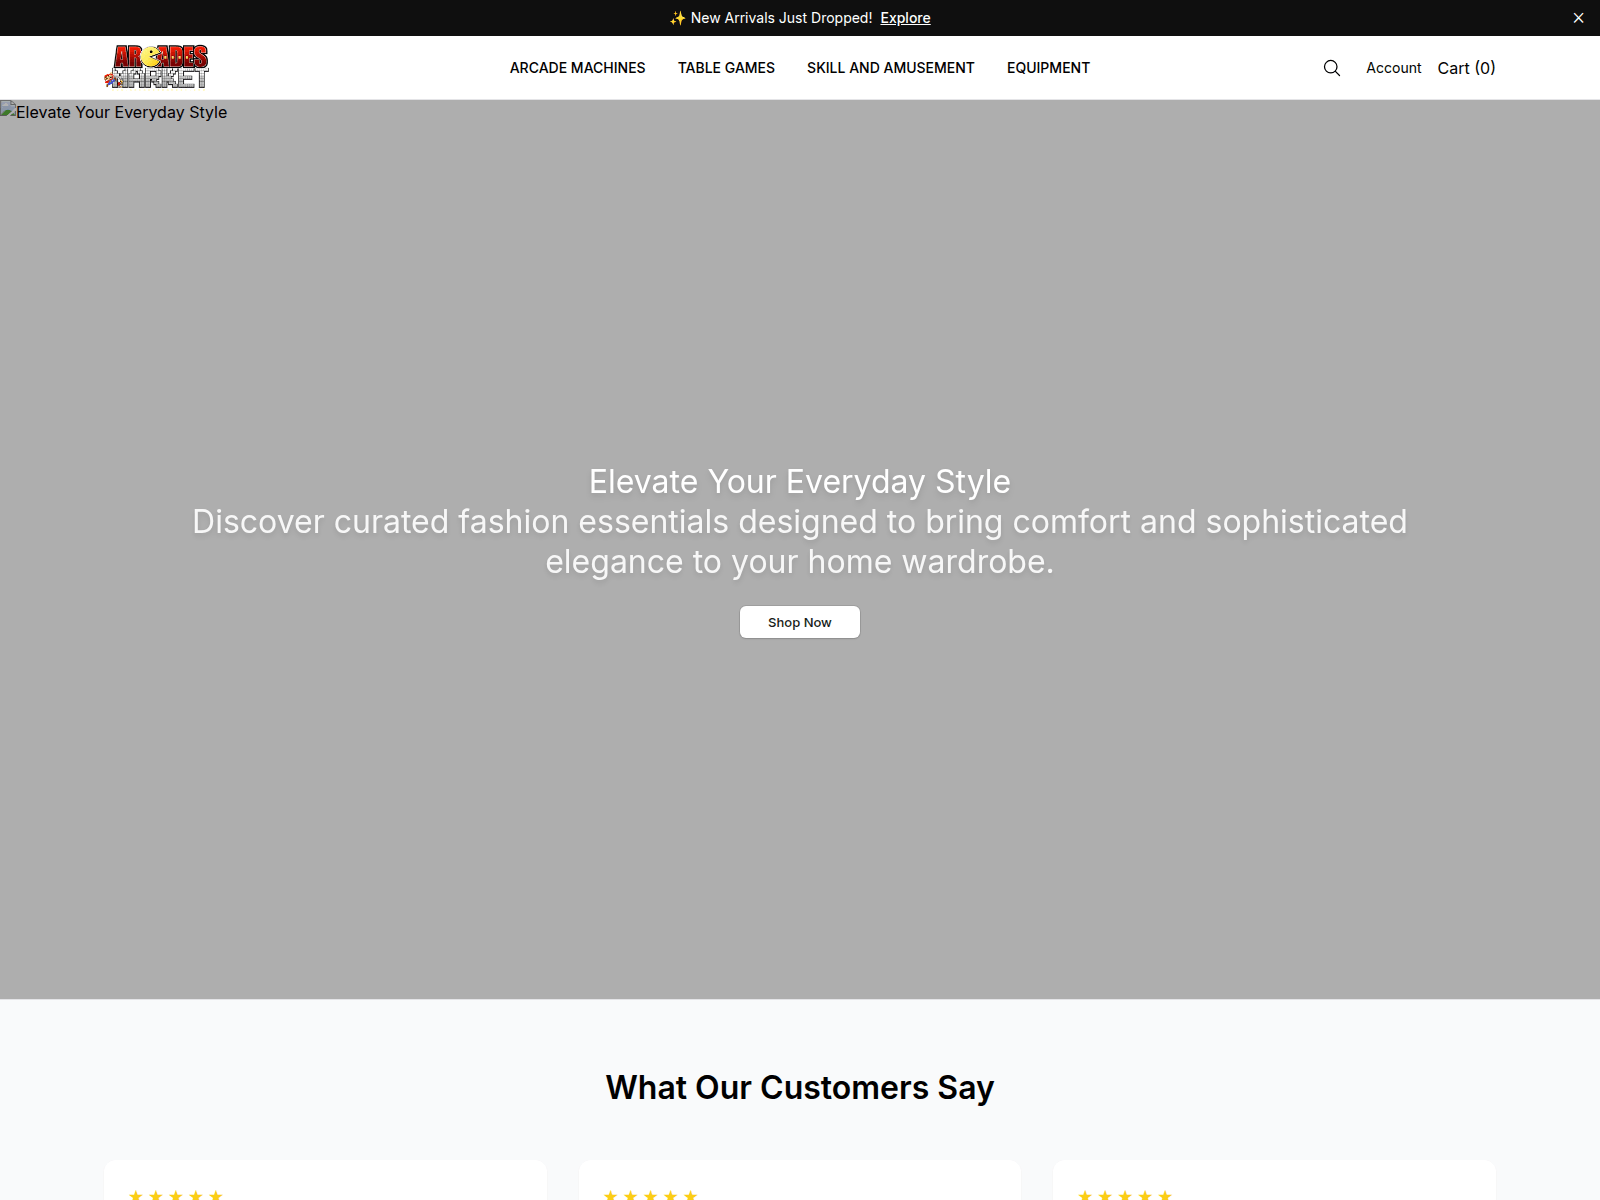Go to Arcades Market logo home

157,67
